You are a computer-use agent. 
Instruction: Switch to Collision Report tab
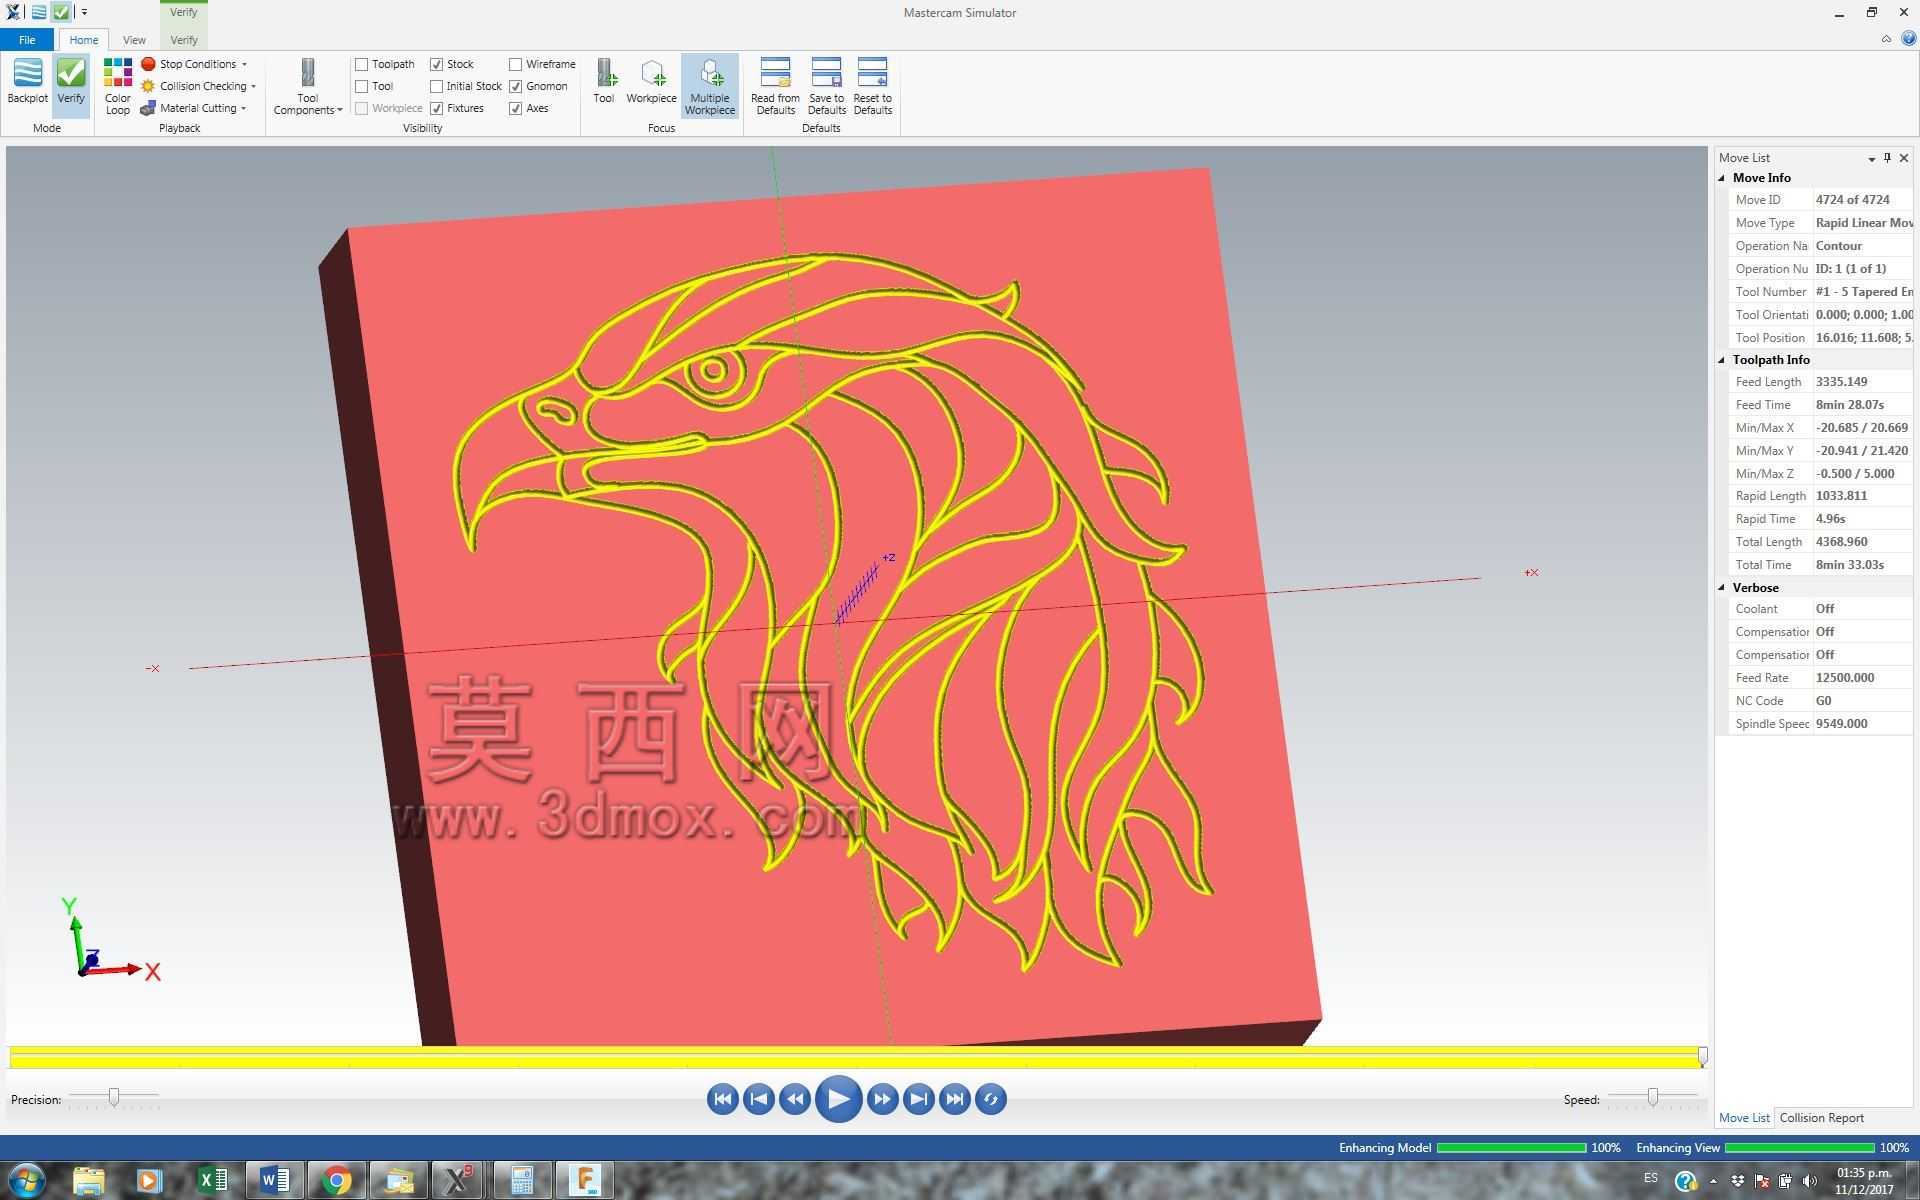[1821, 1118]
